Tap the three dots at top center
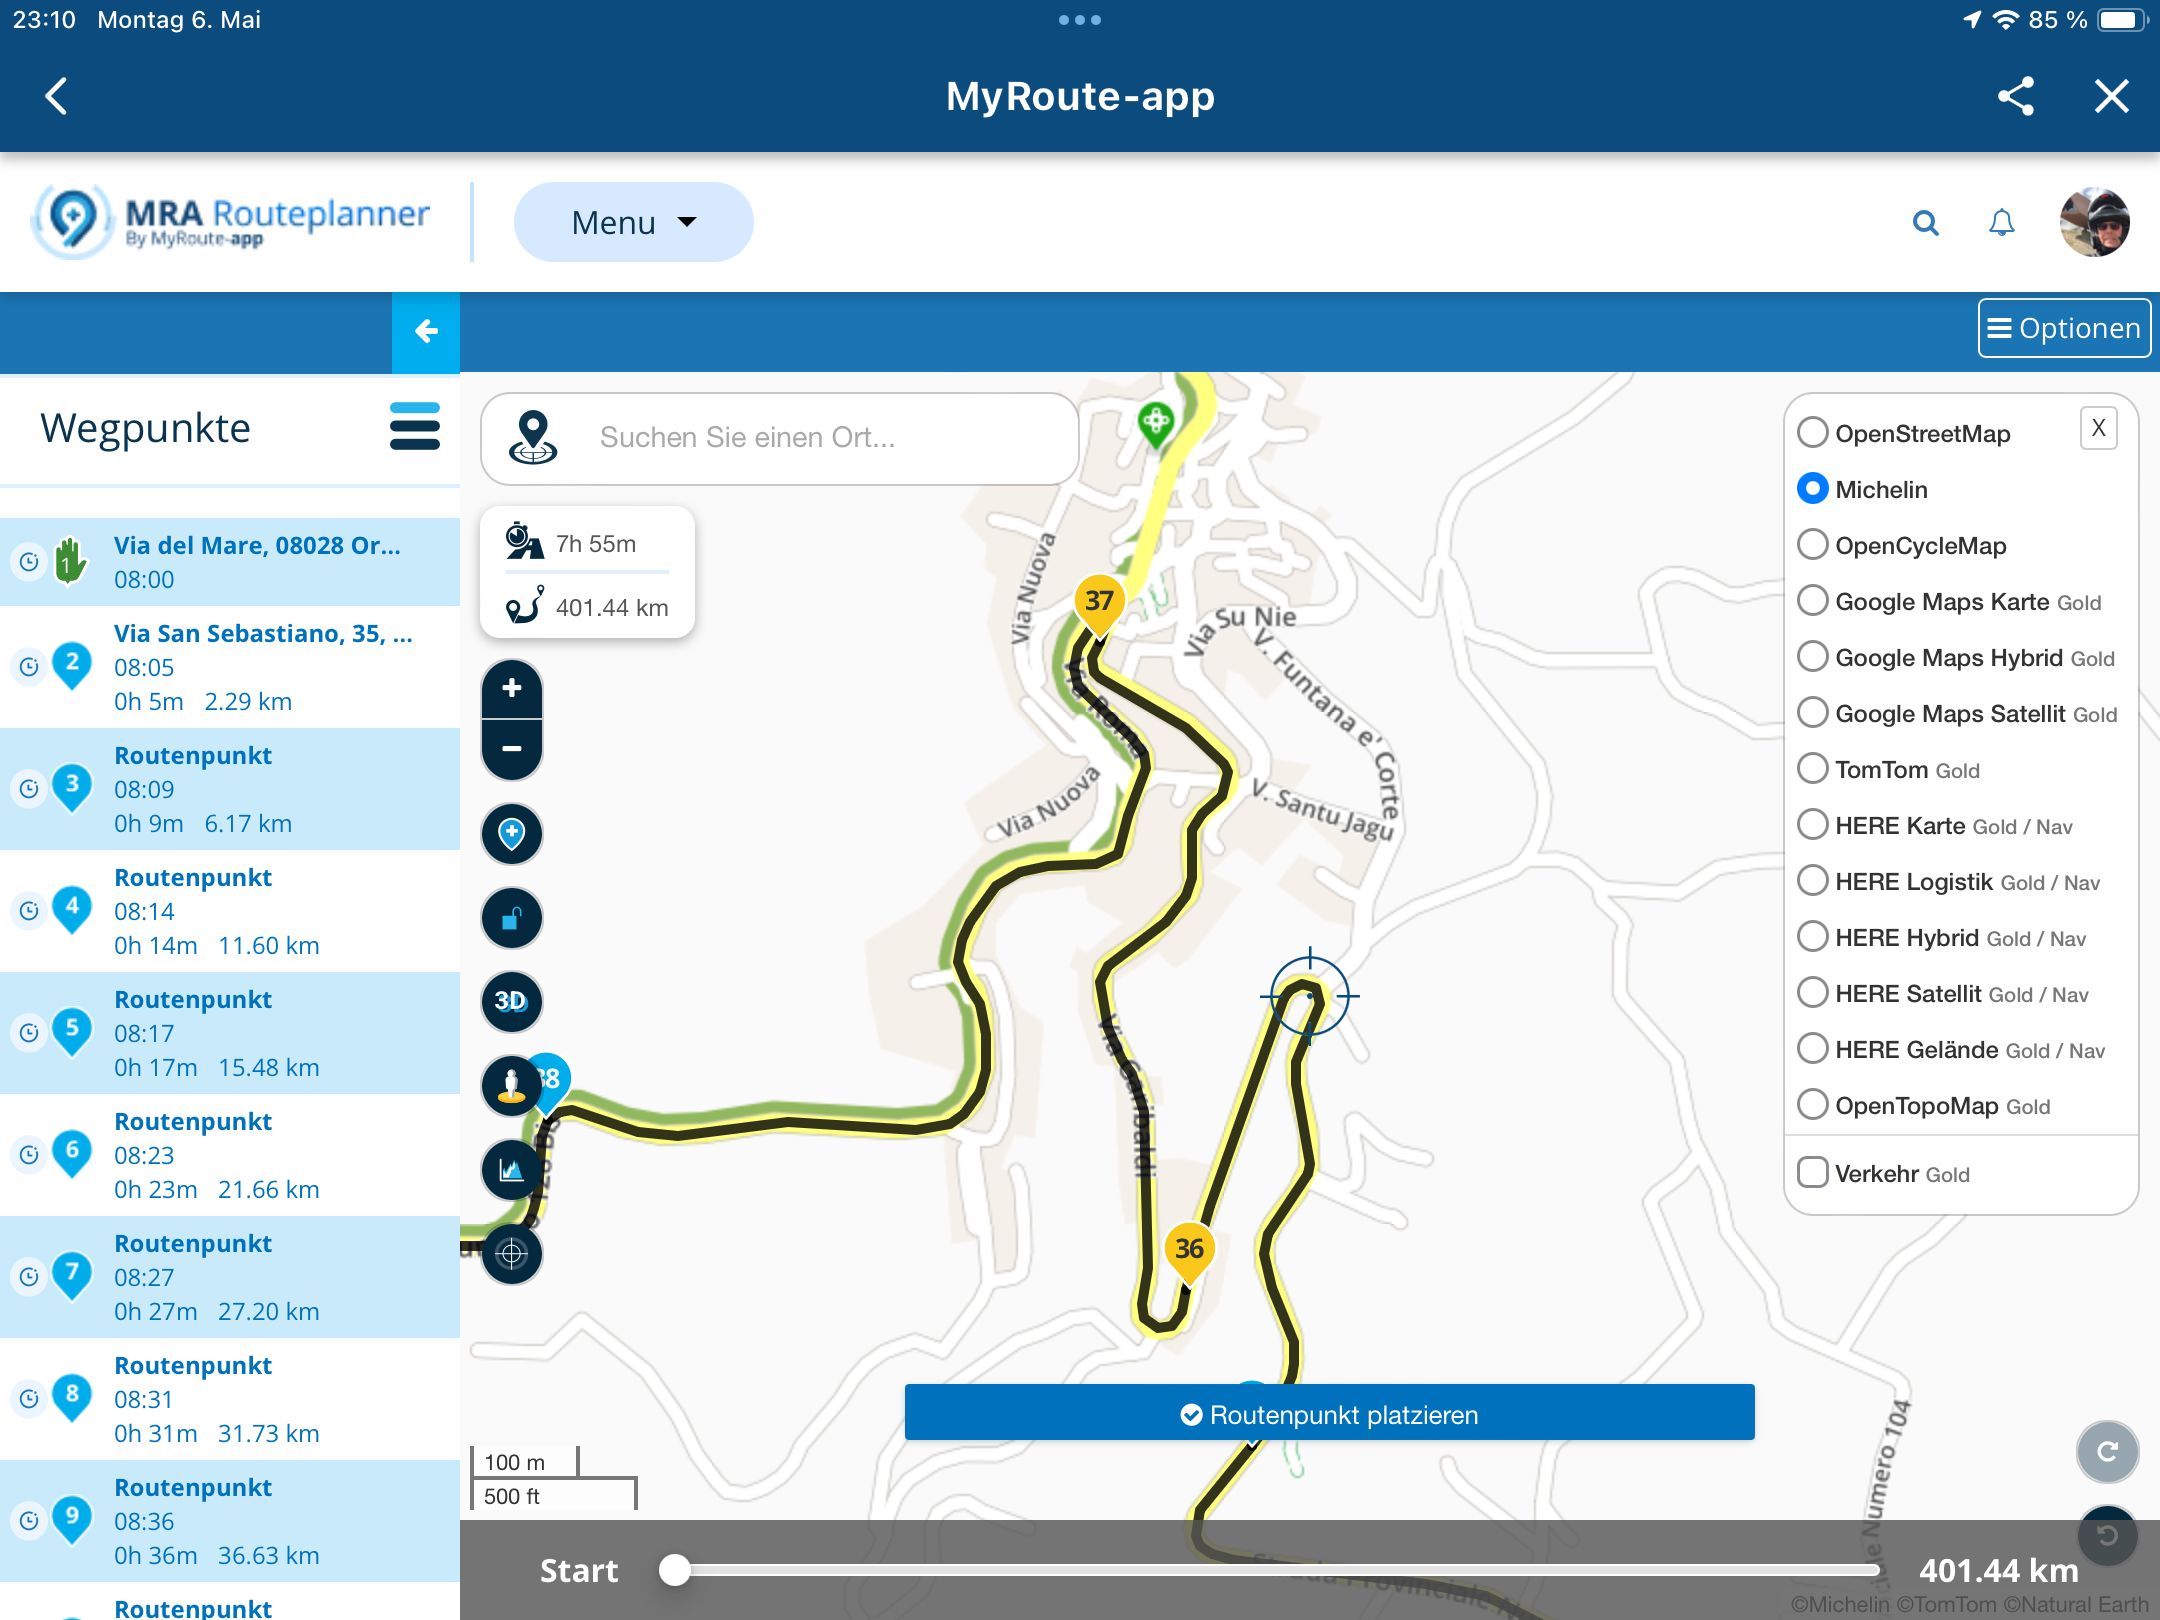 (1080, 20)
